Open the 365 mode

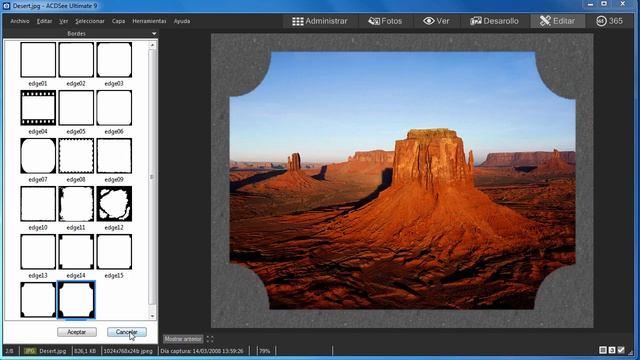[609, 21]
